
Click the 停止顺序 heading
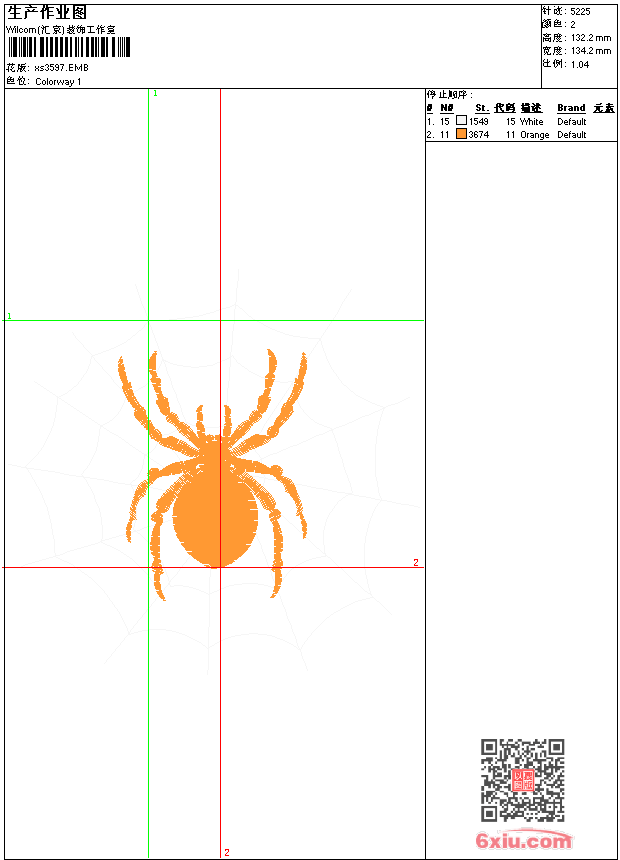pyautogui.click(x=449, y=95)
